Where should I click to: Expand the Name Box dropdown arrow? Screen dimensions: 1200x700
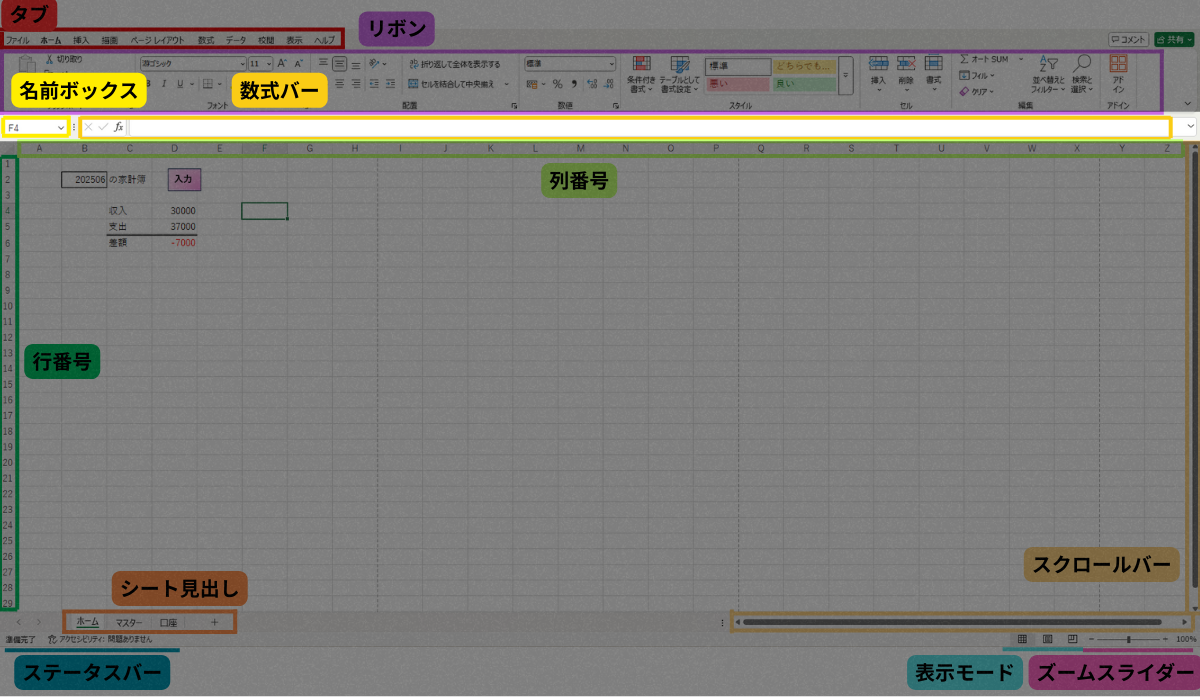pos(60,127)
